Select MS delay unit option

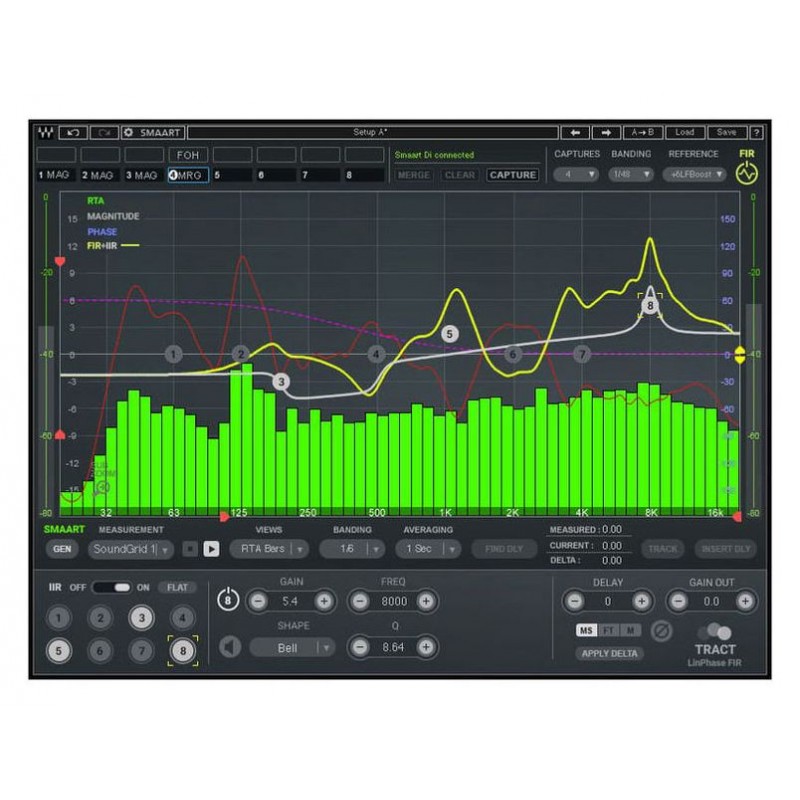pos(587,630)
